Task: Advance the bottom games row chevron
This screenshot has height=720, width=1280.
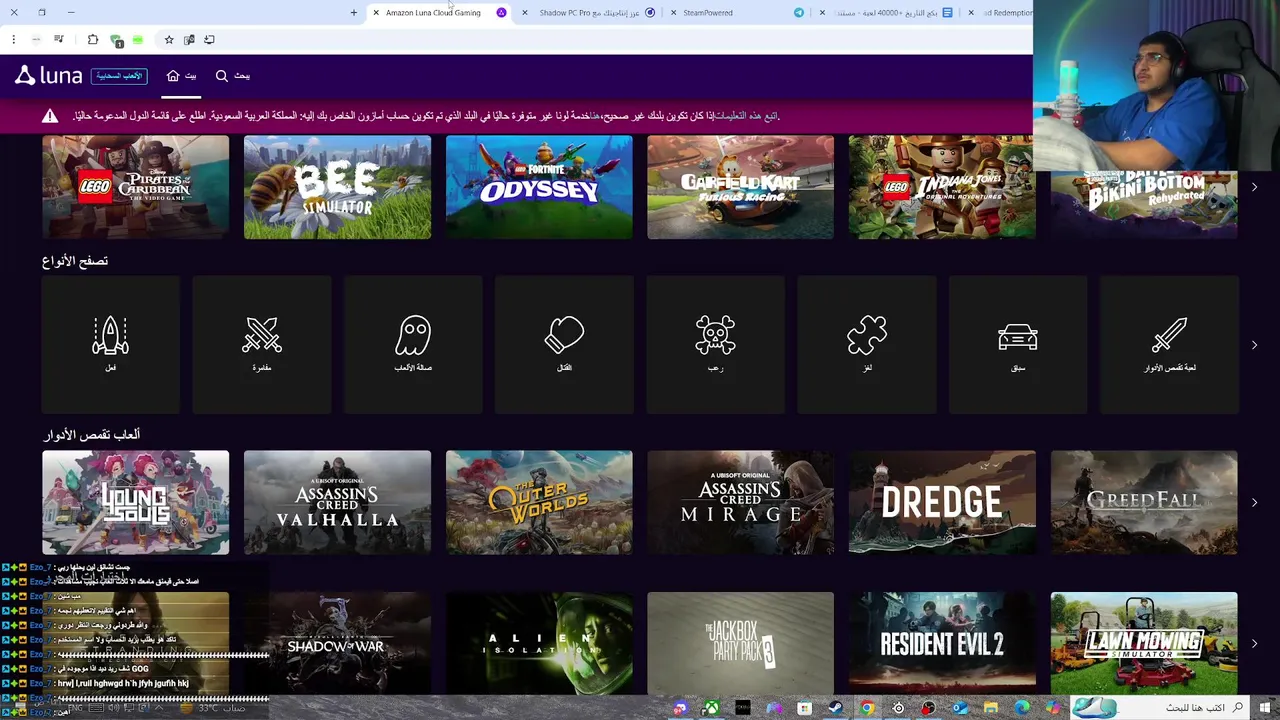Action: point(1254,644)
